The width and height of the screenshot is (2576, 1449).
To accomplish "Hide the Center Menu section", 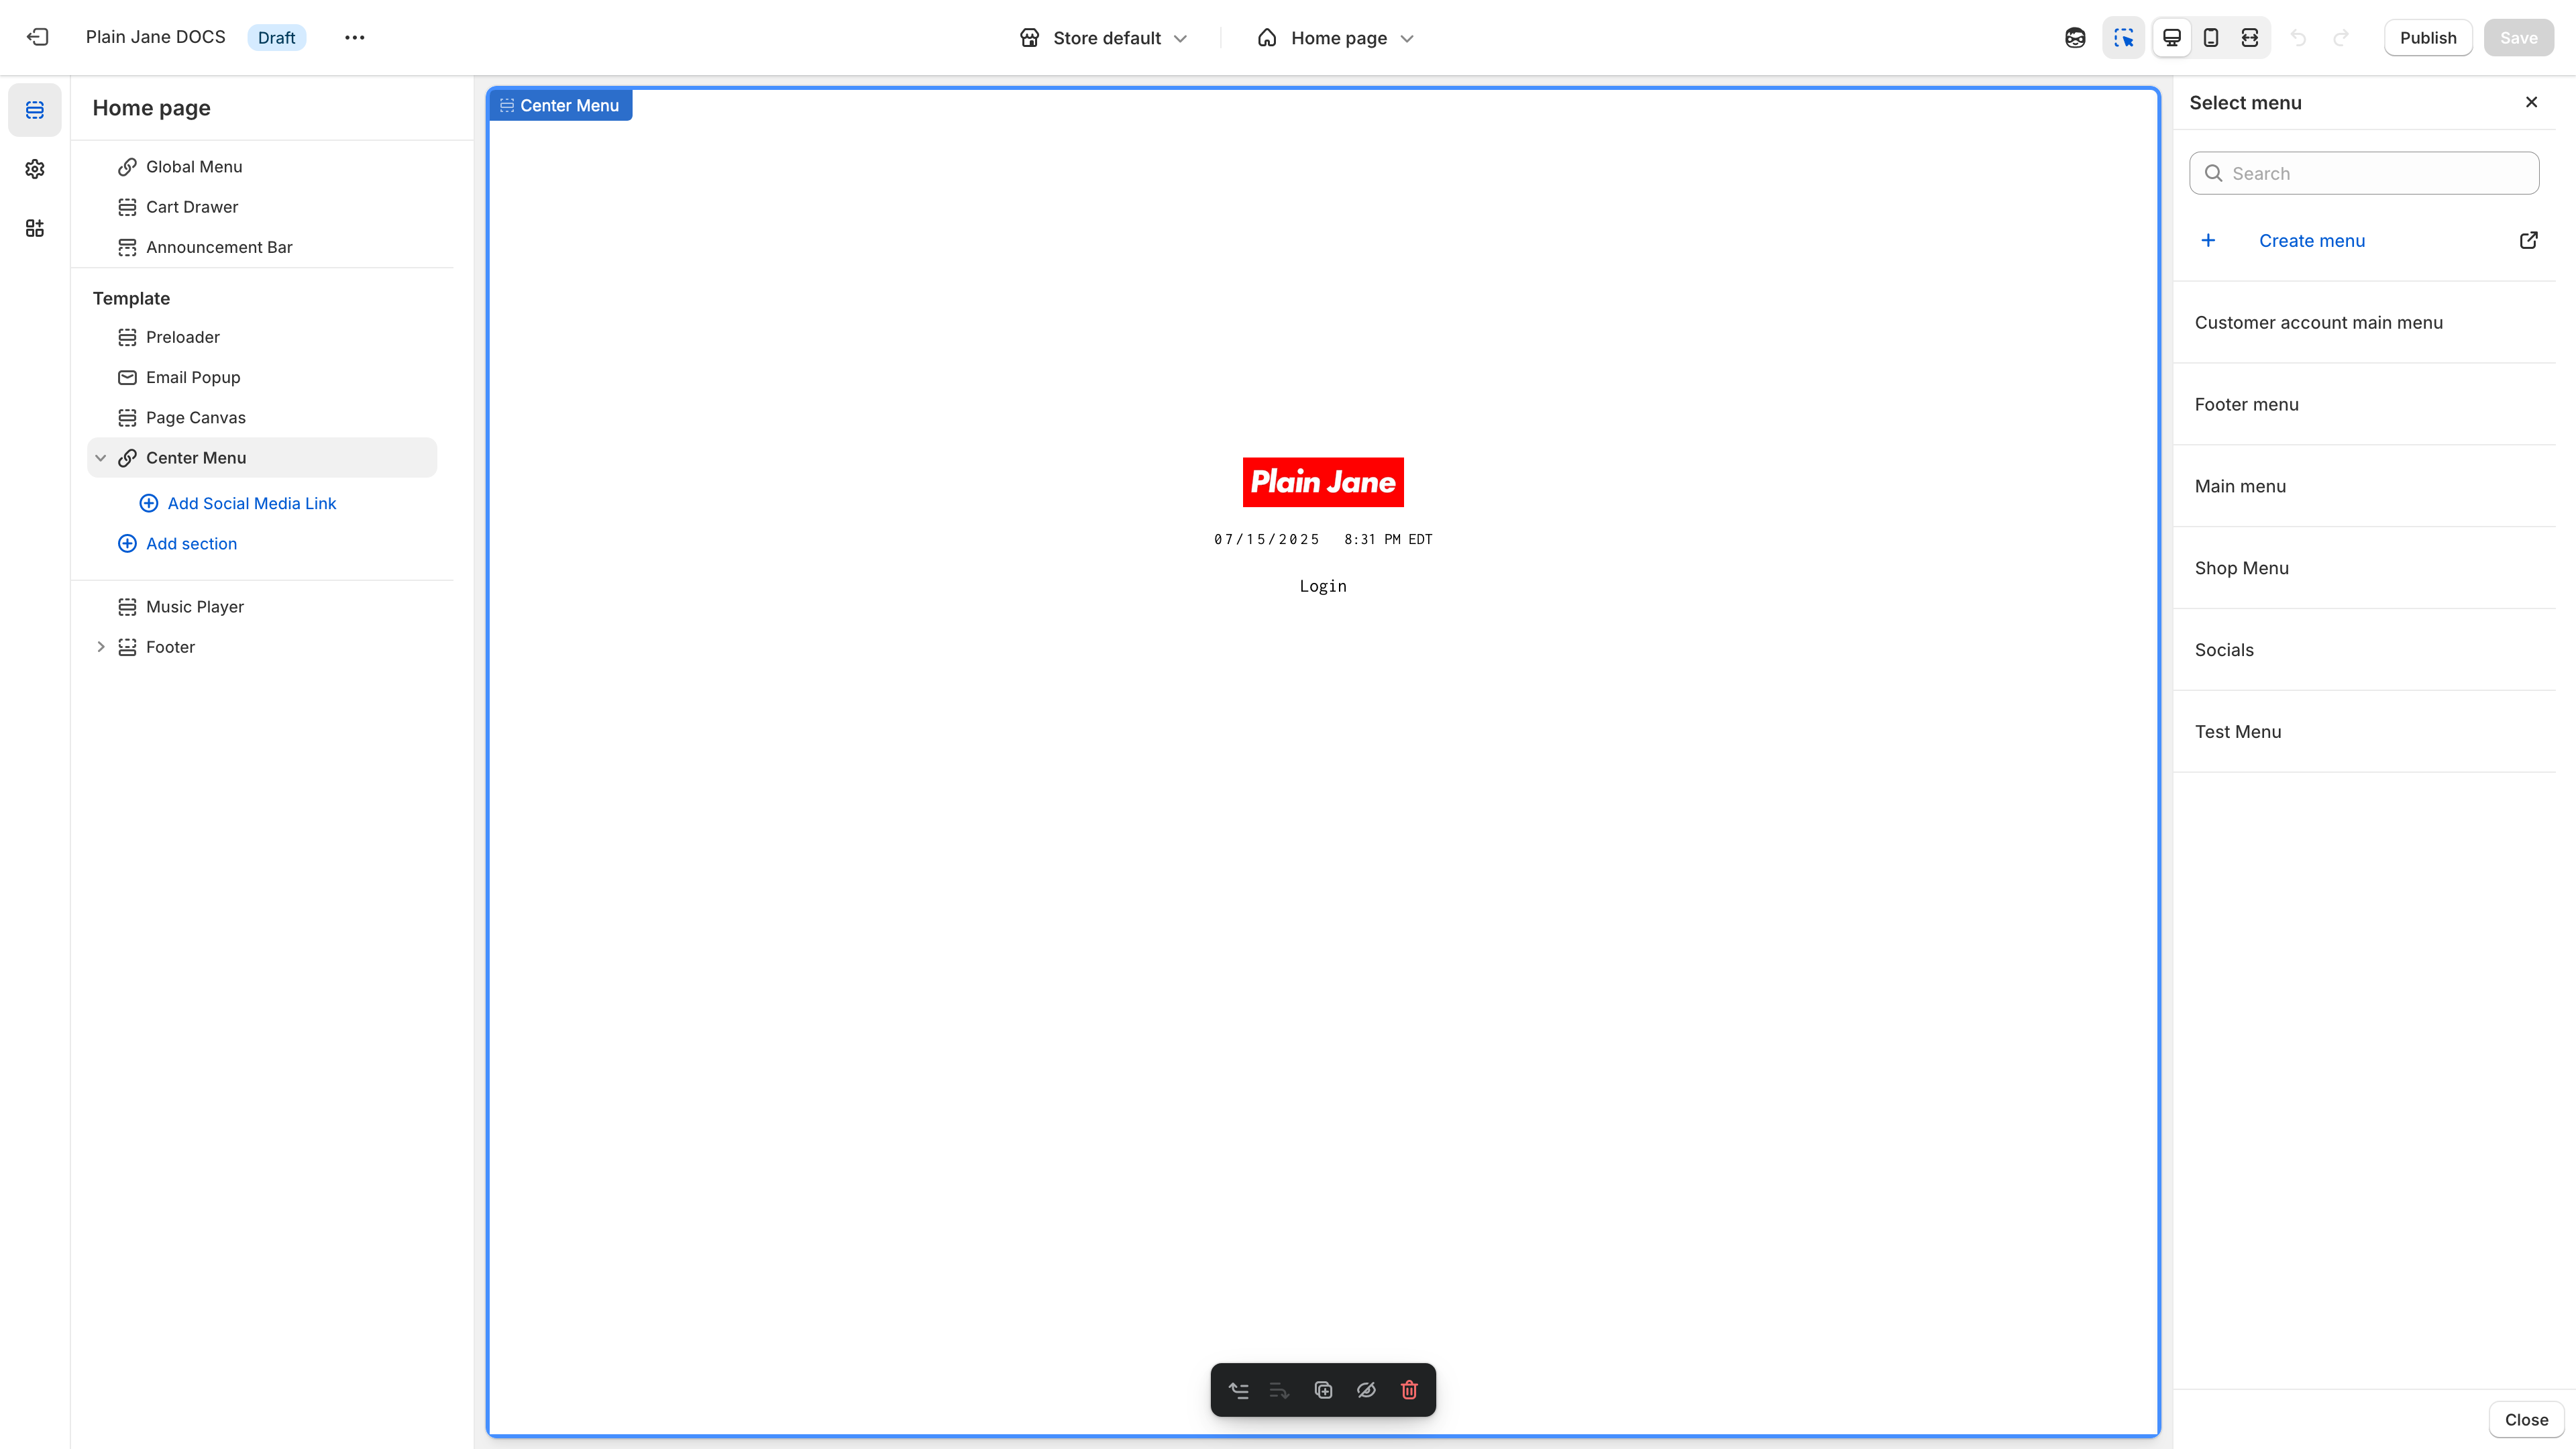I will coord(1367,1390).
